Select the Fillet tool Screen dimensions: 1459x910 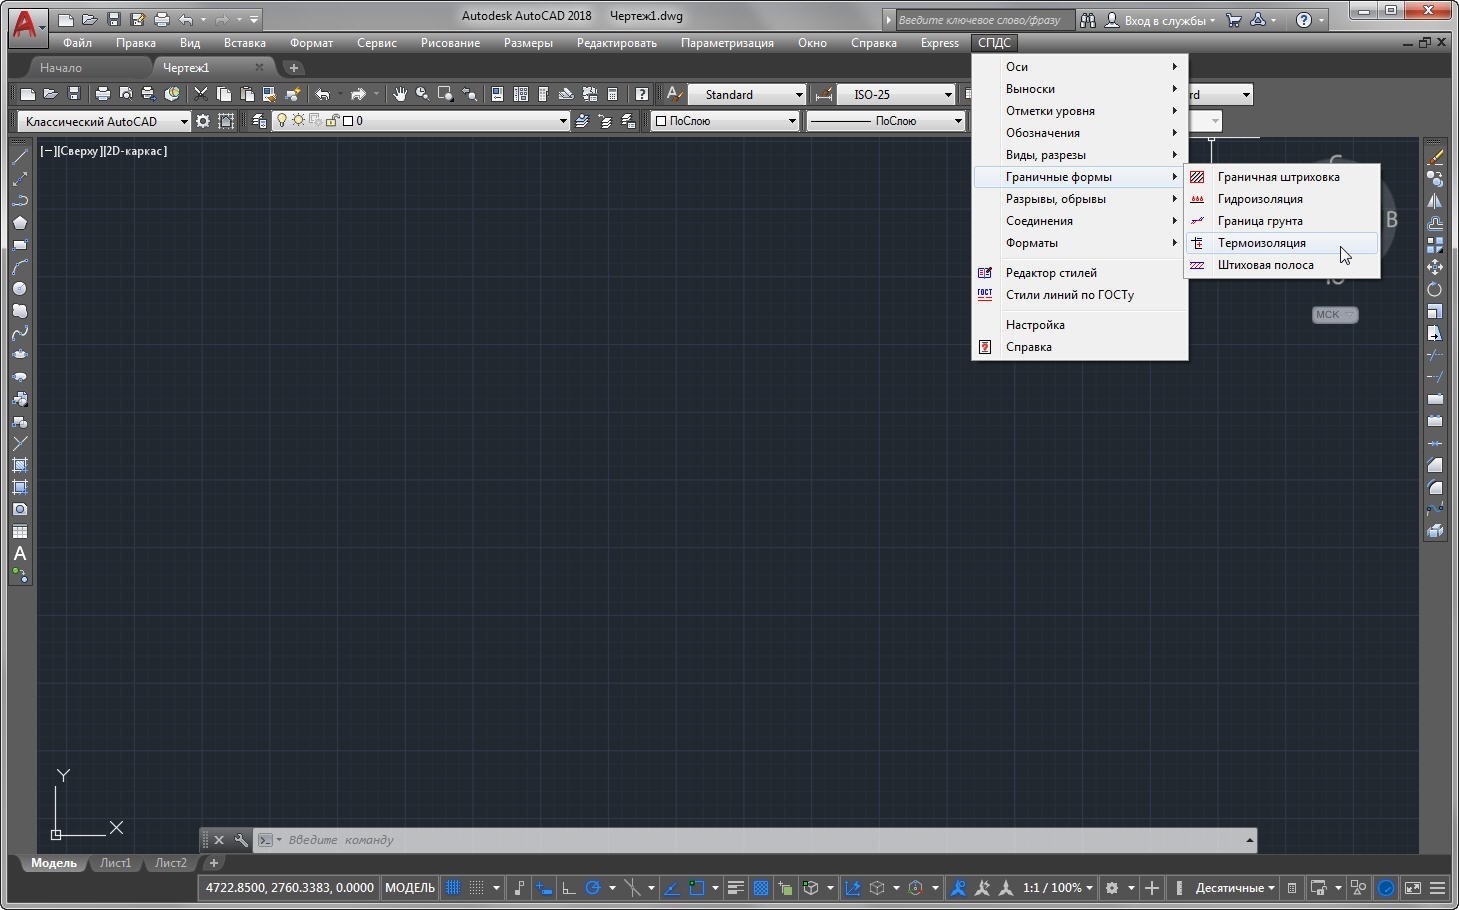click(x=1435, y=487)
